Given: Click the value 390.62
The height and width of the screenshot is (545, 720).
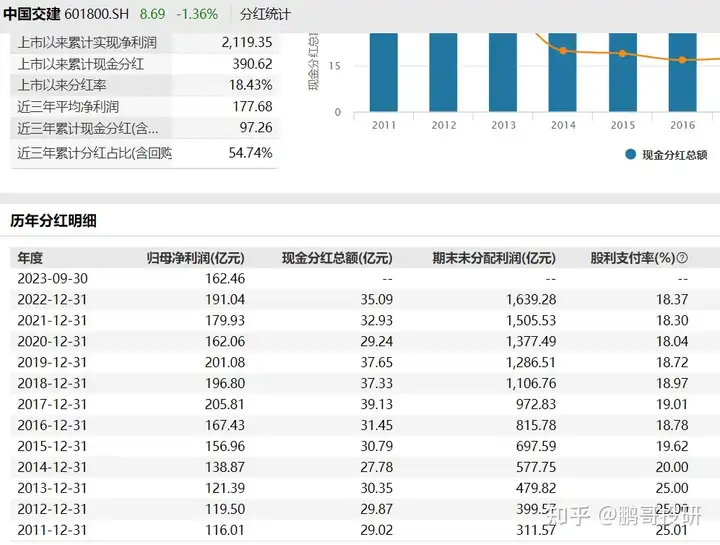Looking at the screenshot, I should 253,64.
